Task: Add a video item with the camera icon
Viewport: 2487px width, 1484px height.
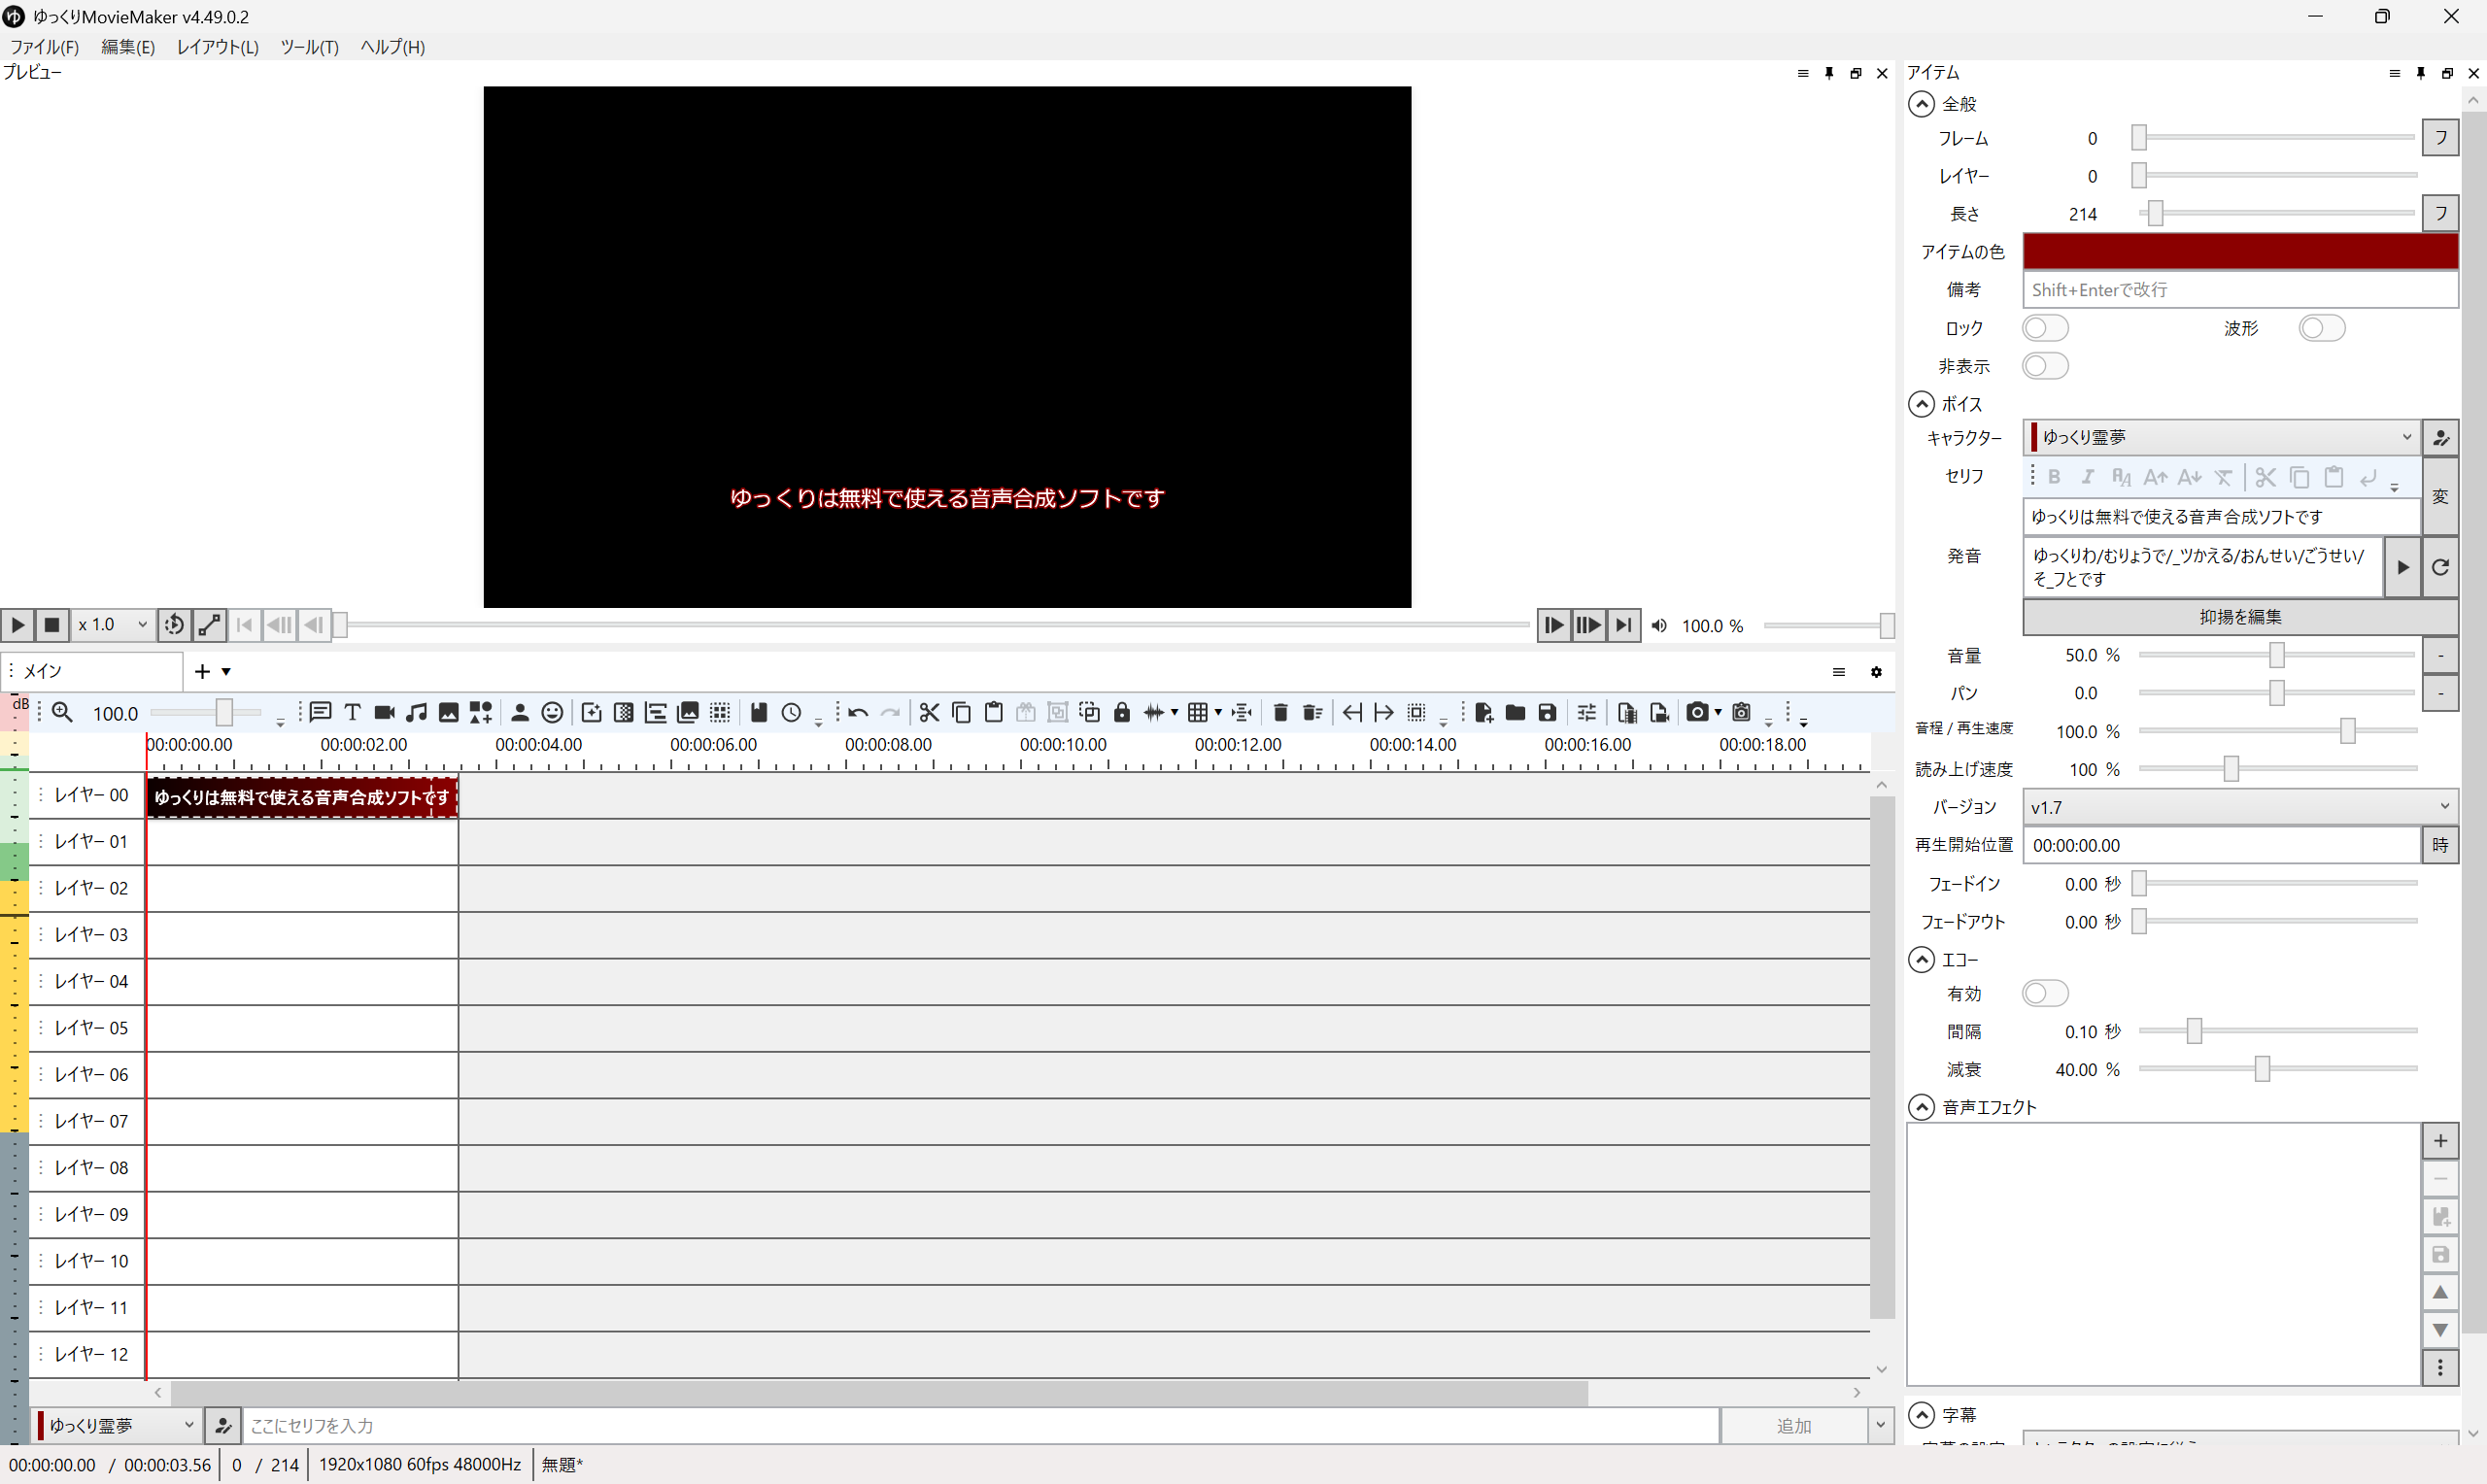Action: coord(384,712)
